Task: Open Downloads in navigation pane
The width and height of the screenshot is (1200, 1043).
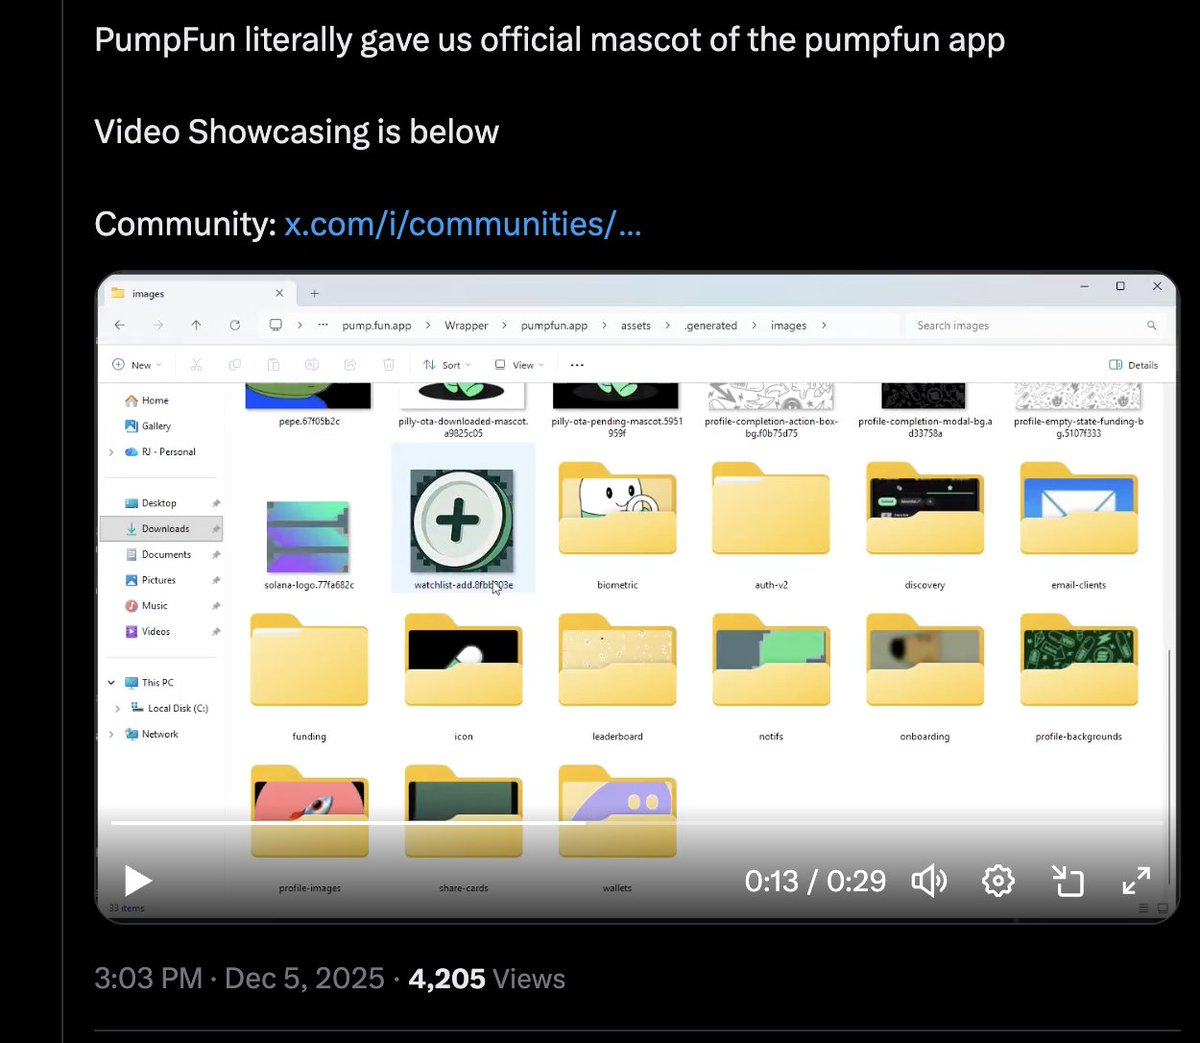Action: 161,529
